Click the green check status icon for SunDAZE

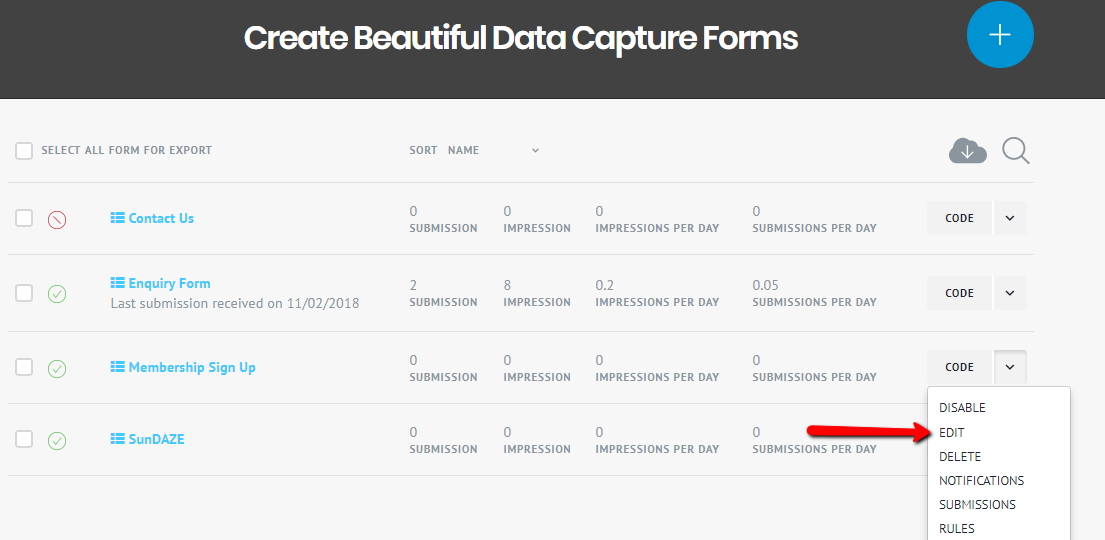click(x=57, y=440)
